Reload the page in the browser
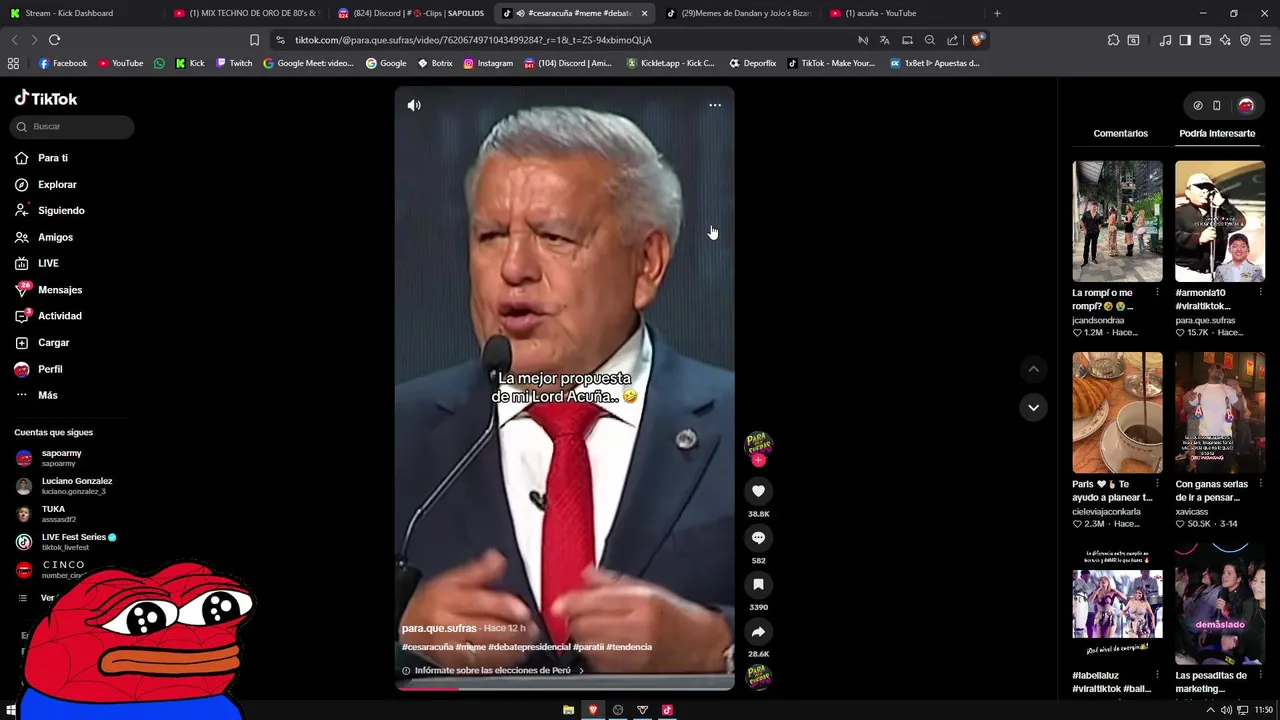This screenshot has height=720, width=1280. tap(54, 40)
